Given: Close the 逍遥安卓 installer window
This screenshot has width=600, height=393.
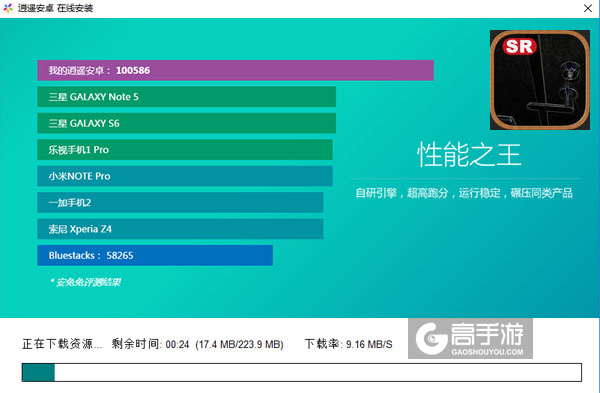Looking at the screenshot, I should coord(588,8).
